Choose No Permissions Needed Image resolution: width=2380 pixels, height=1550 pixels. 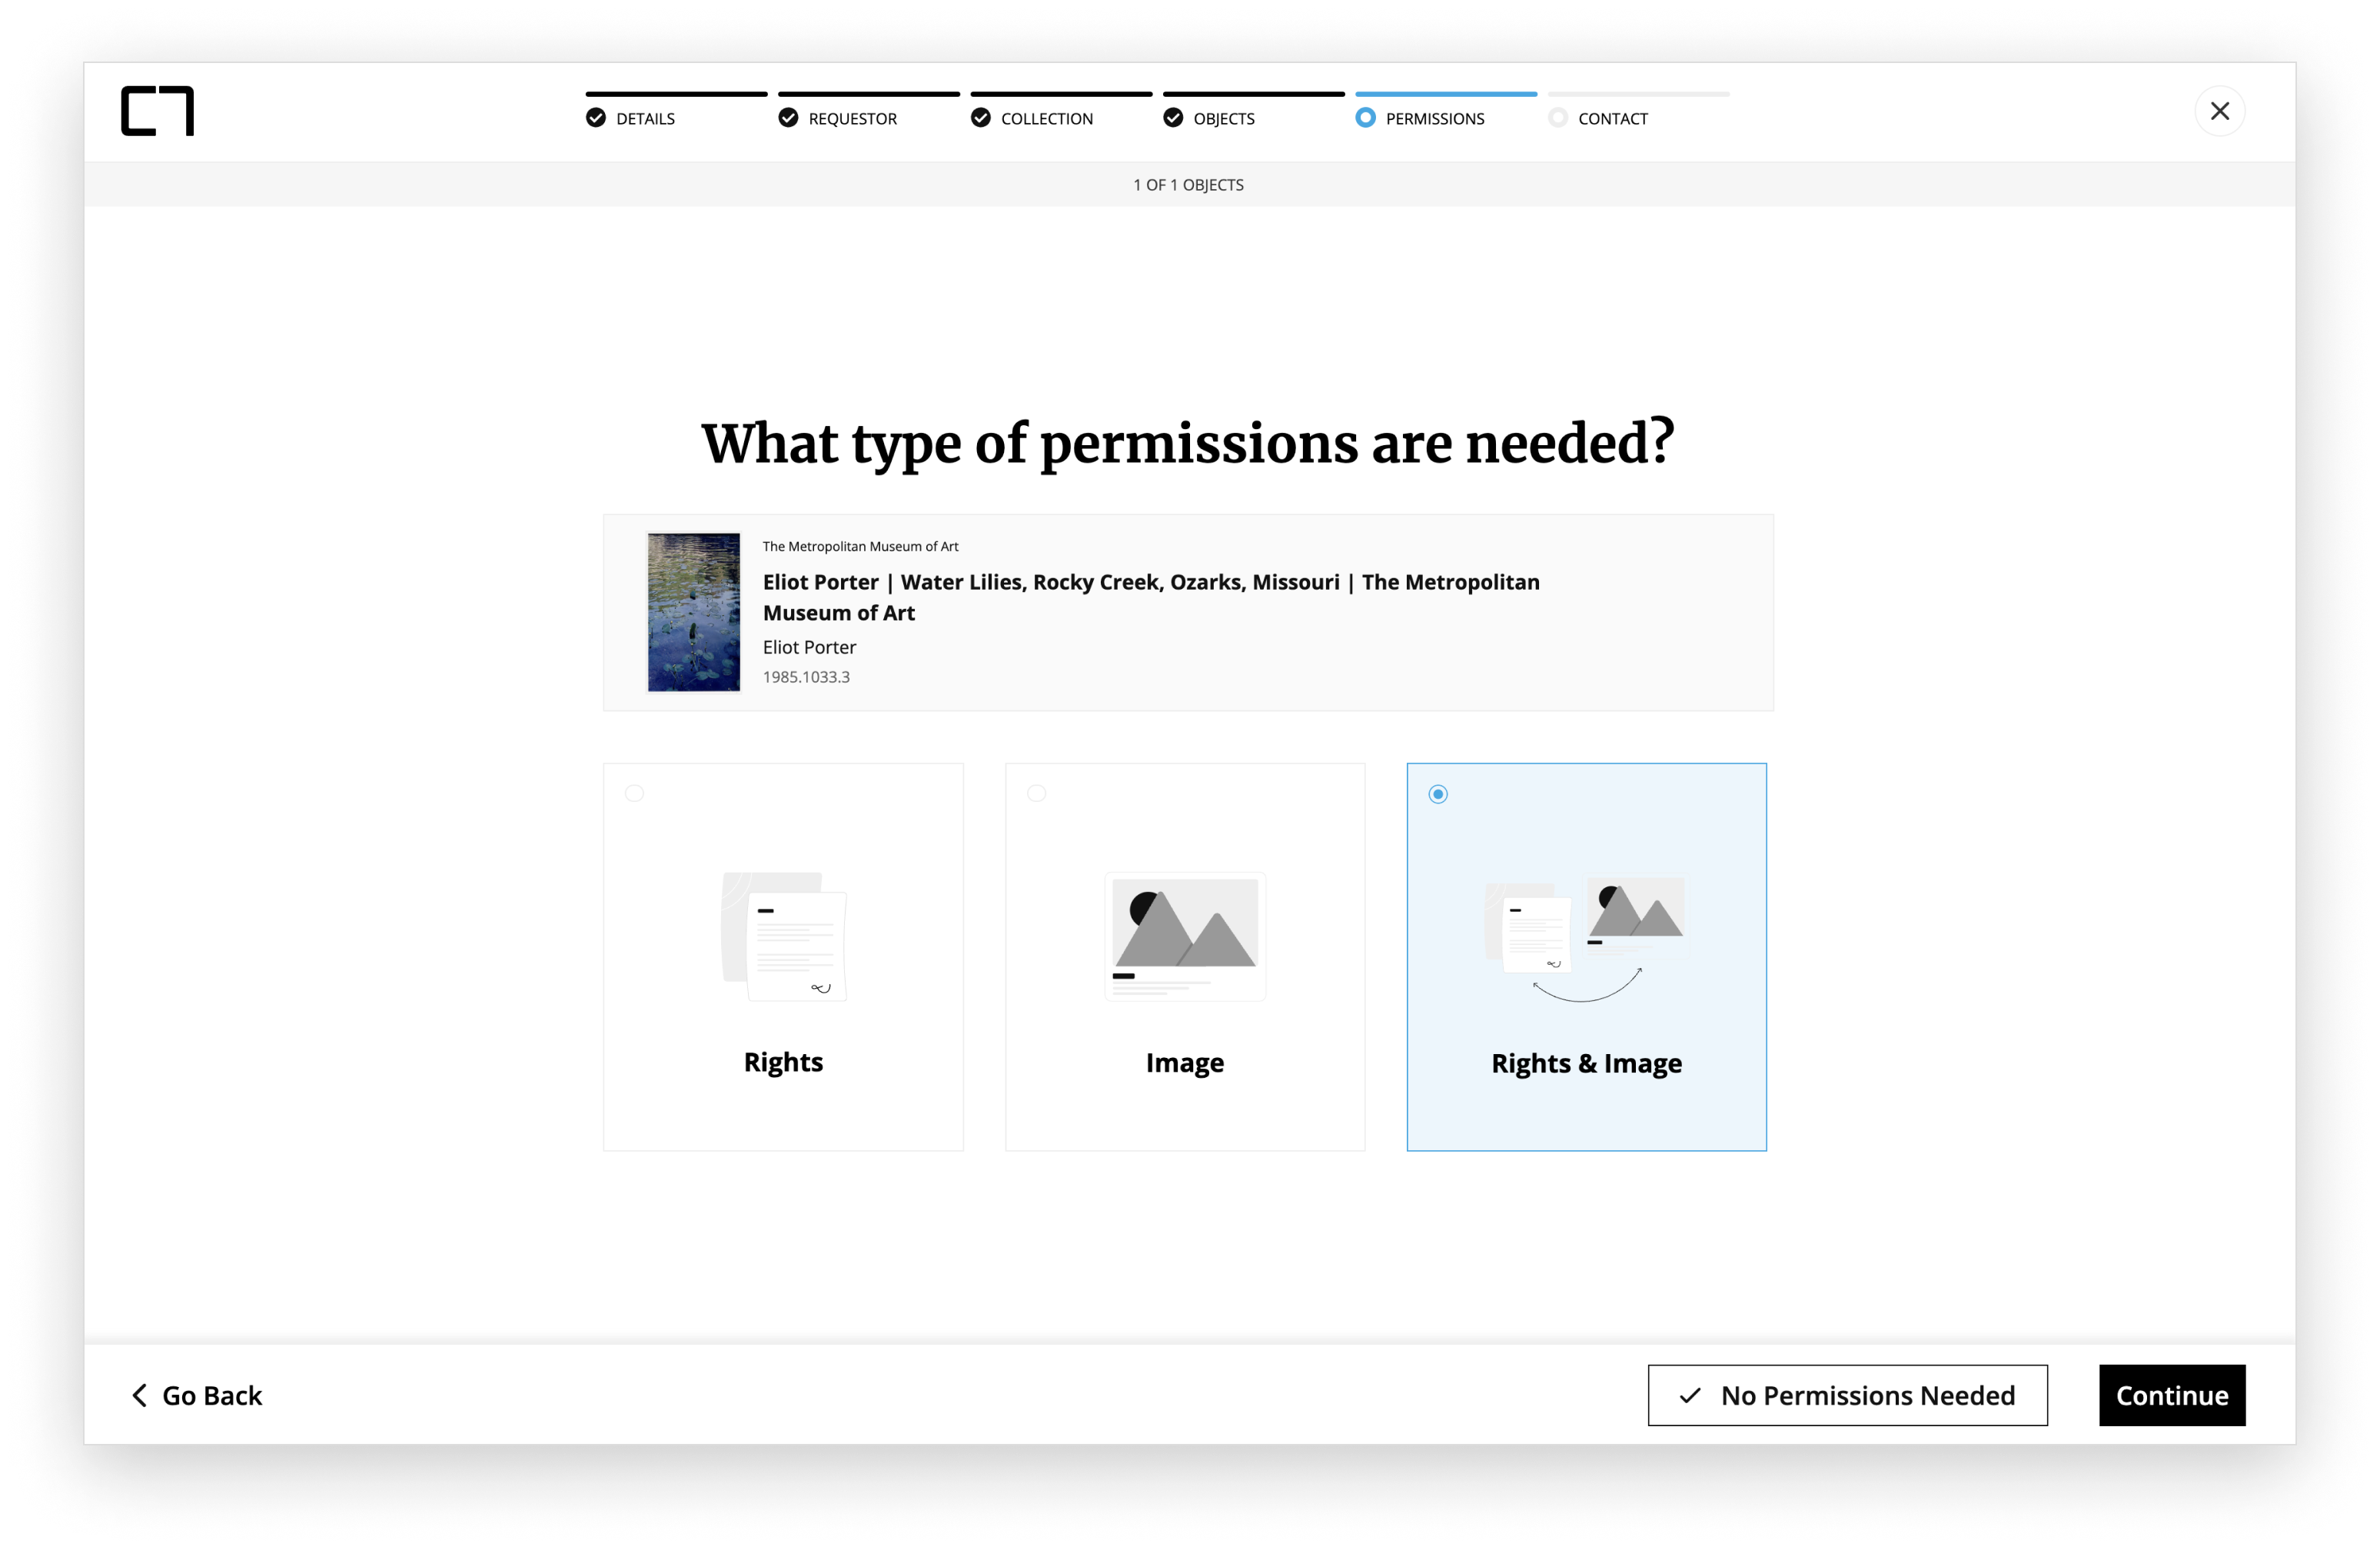1847,1395
